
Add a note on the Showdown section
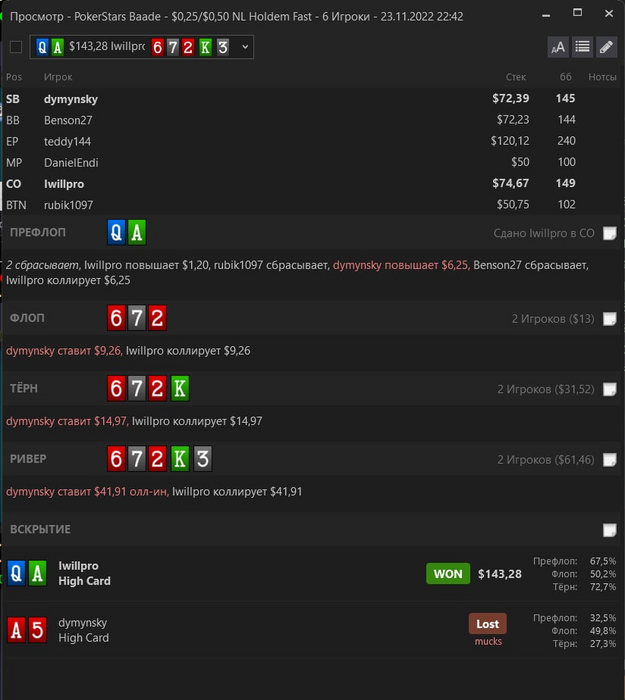pos(610,530)
